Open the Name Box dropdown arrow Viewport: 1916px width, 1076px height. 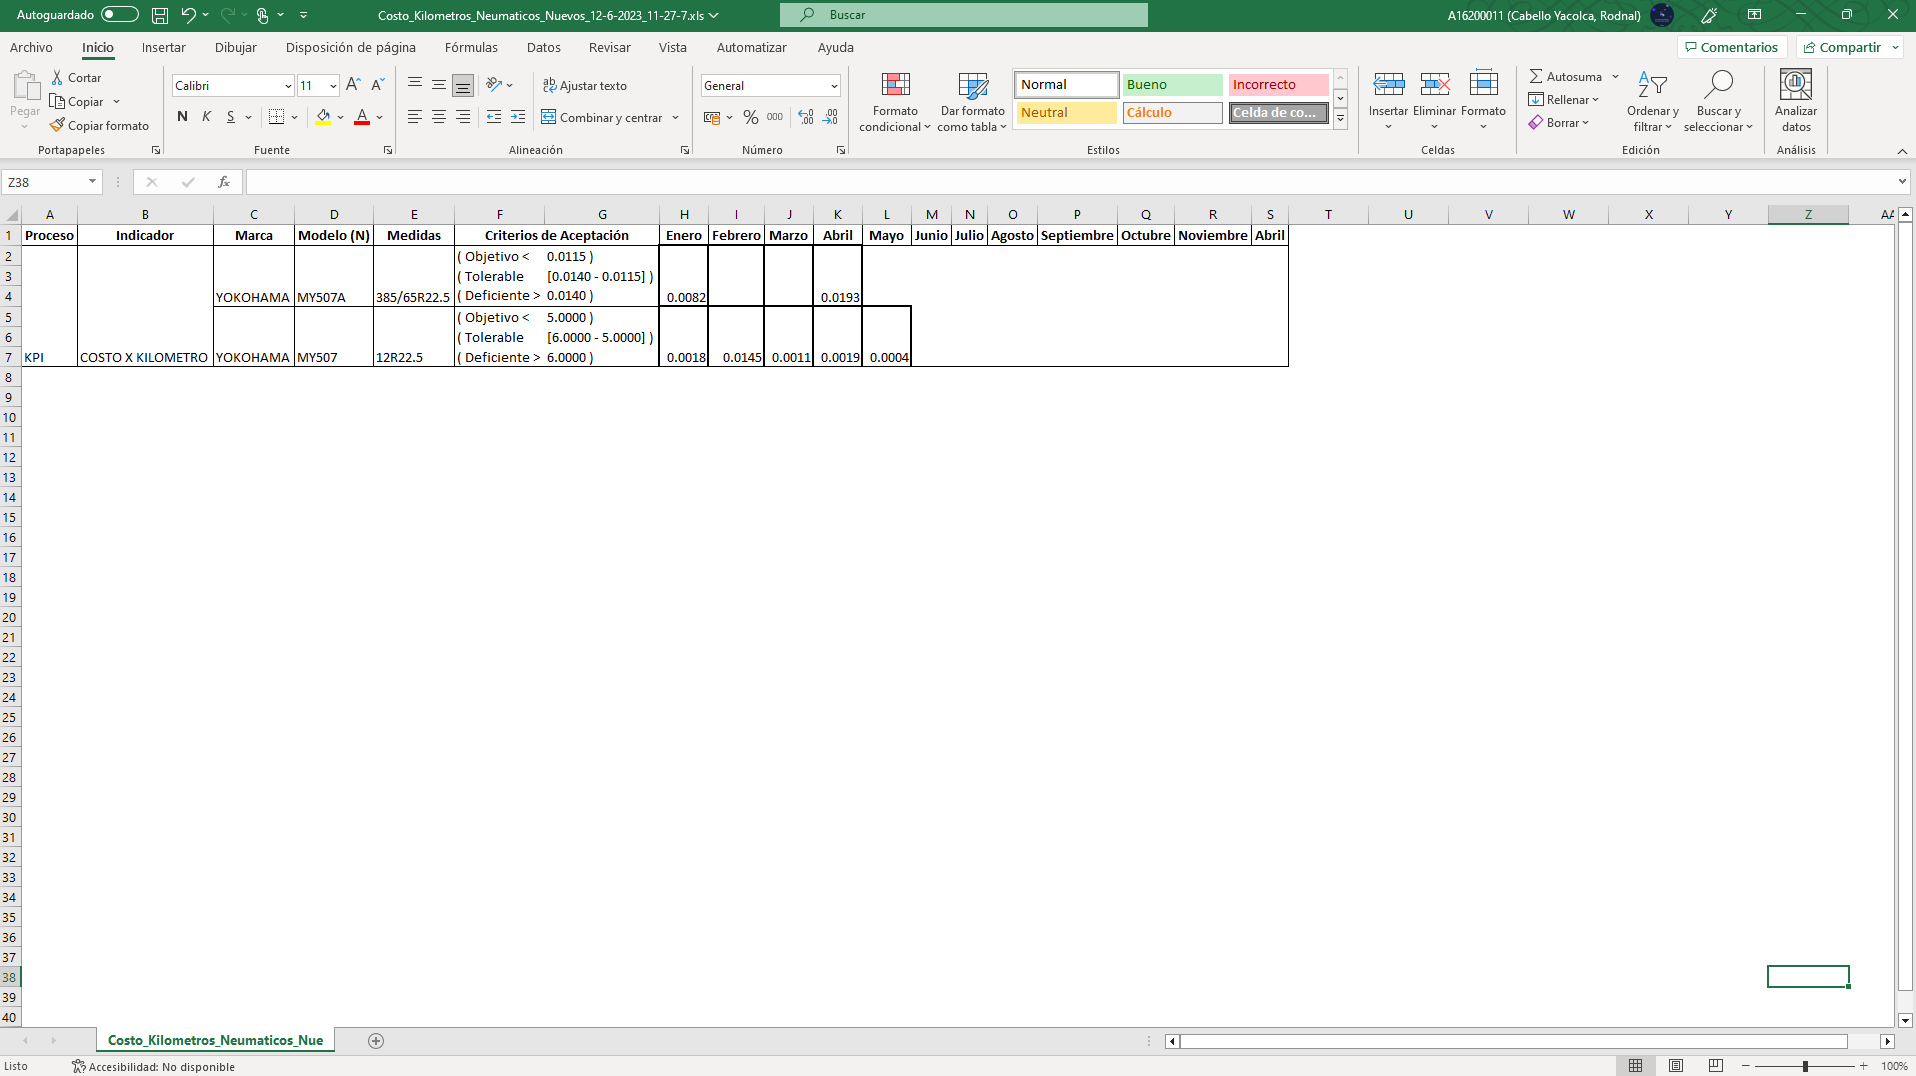(x=92, y=182)
